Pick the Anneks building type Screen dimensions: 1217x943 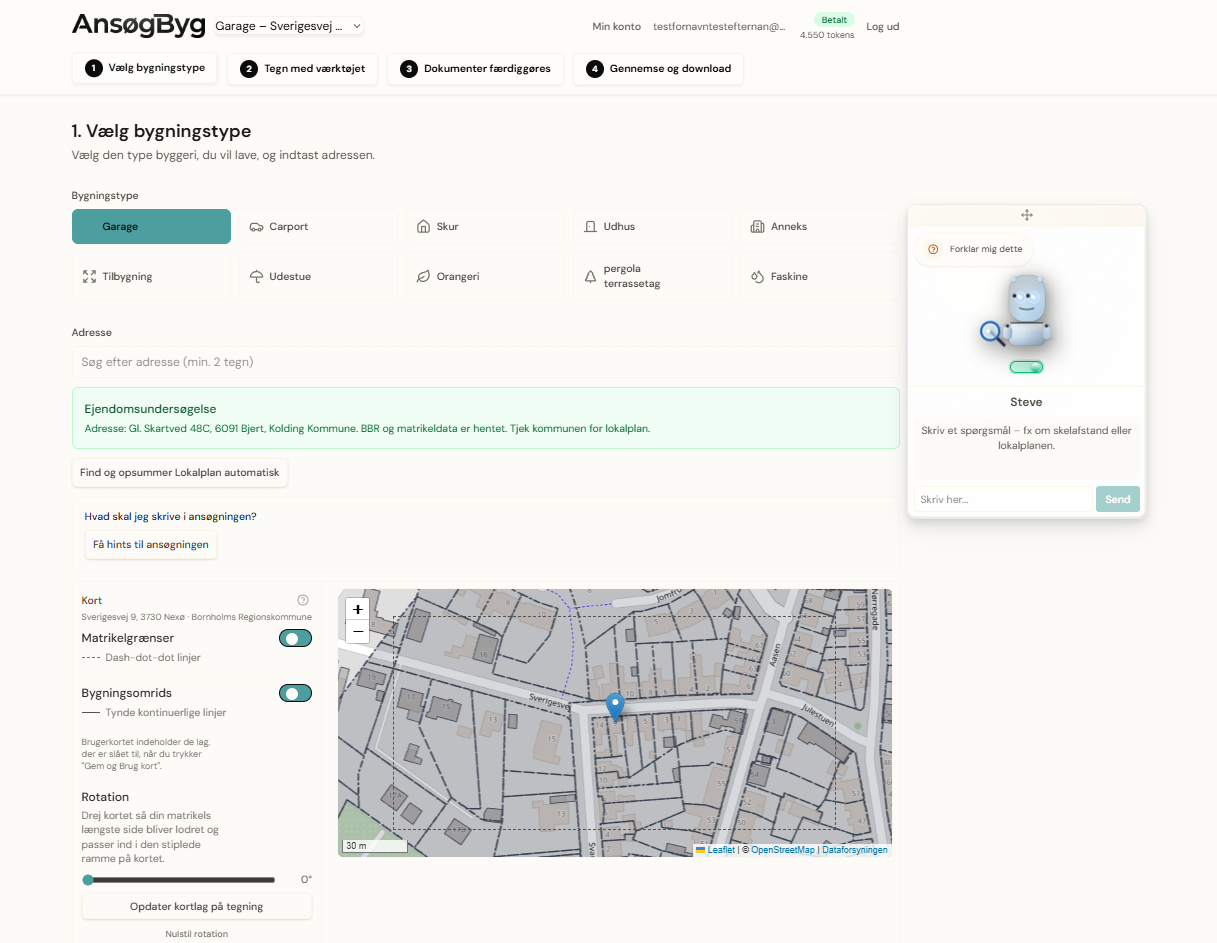(x=819, y=227)
